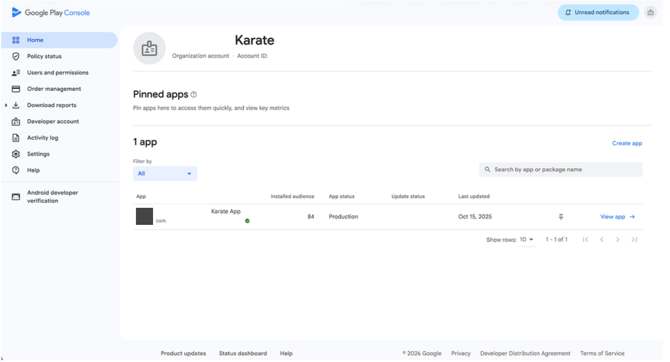670x362 pixels.
Task: Click the Help question mark icon in sidebar
Action: click(16, 170)
